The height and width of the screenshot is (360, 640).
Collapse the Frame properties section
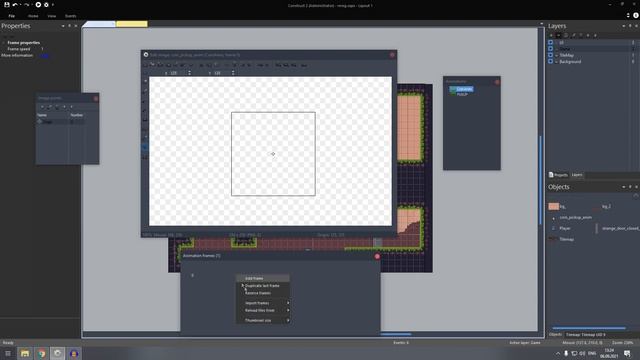coord(4,43)
